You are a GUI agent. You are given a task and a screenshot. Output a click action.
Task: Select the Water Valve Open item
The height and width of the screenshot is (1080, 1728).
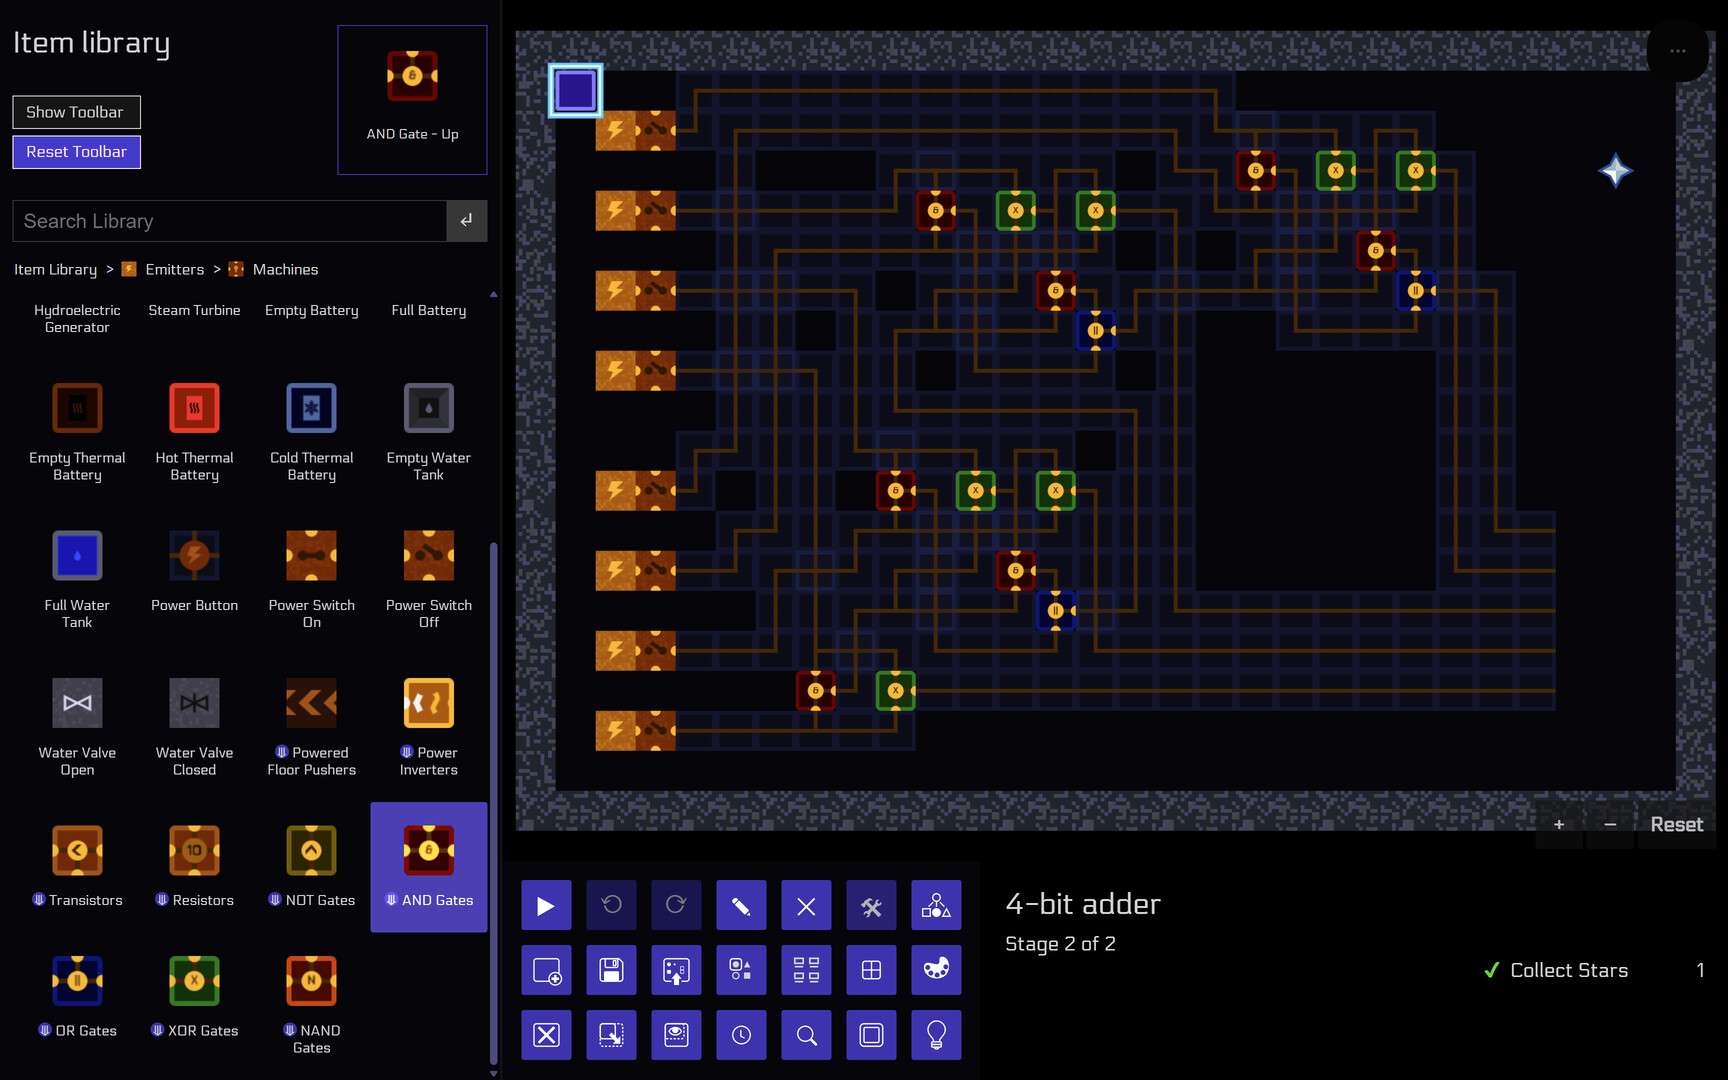[x=77, y=718]
